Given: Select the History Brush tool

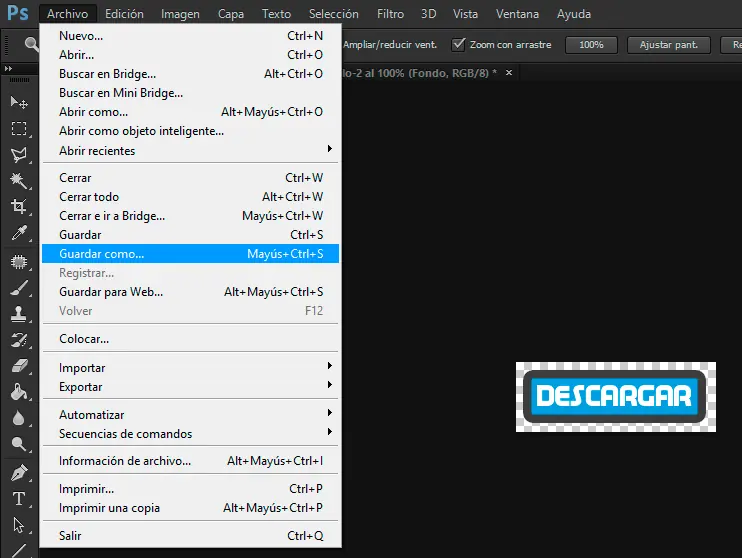Looking at the screenshot, I should [19, 340].
